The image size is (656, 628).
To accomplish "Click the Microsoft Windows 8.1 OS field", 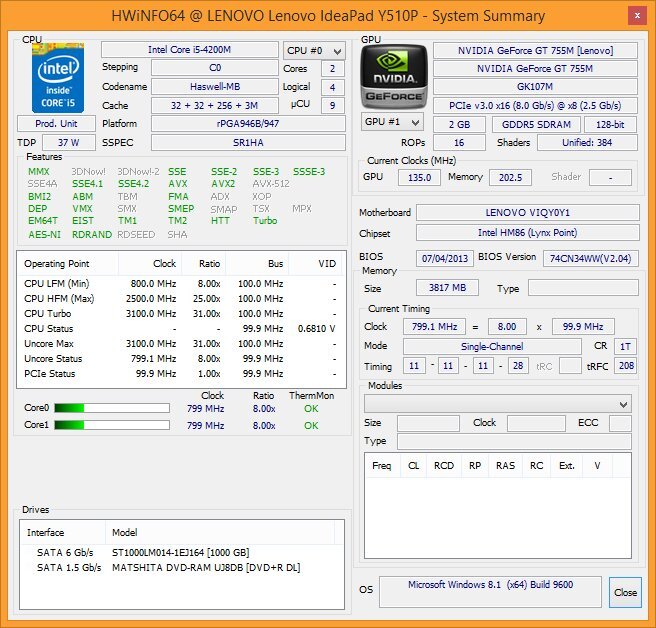I will (490, 592).
